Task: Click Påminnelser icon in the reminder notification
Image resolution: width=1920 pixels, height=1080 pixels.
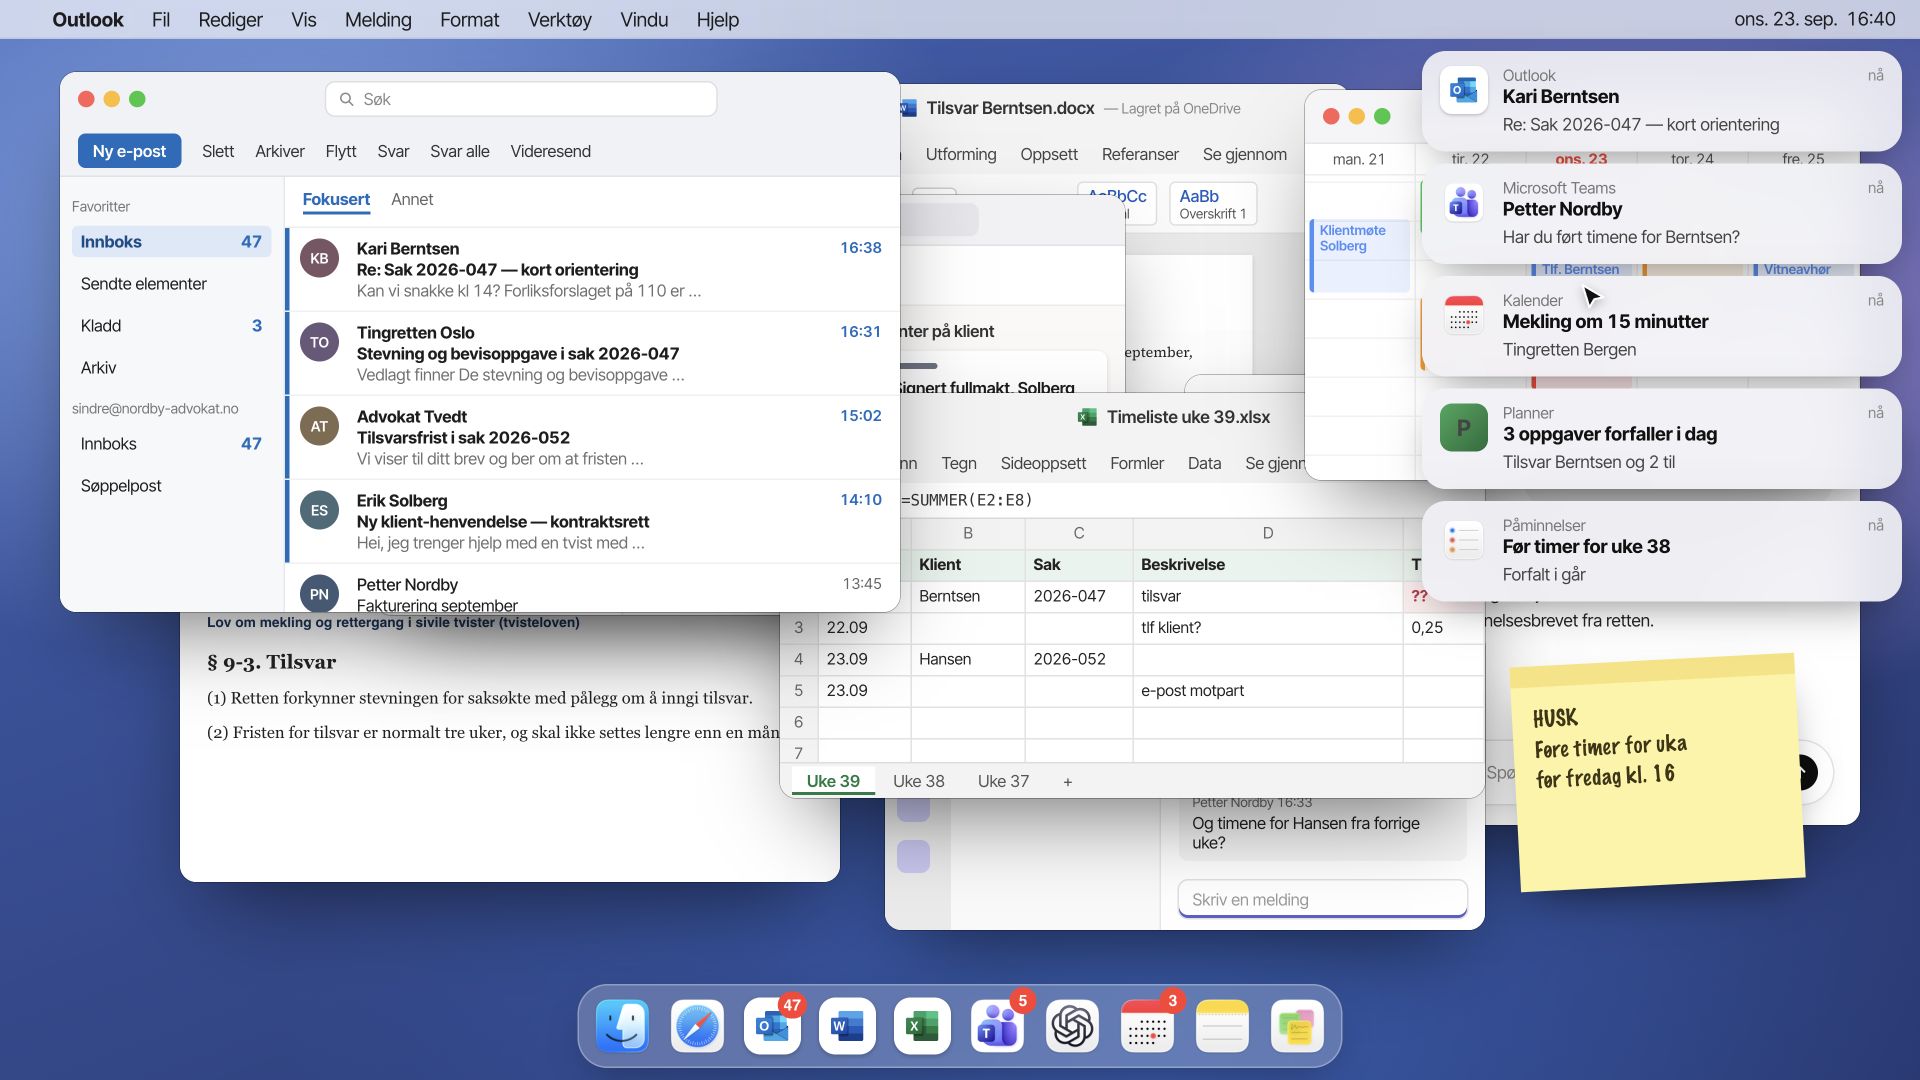Action: [1464, 540]
